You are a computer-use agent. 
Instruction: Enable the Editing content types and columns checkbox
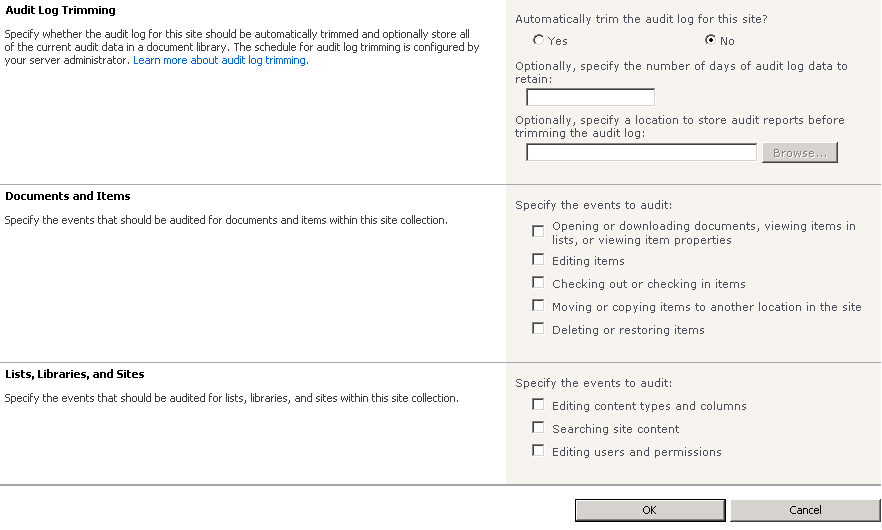pos(538,404)
